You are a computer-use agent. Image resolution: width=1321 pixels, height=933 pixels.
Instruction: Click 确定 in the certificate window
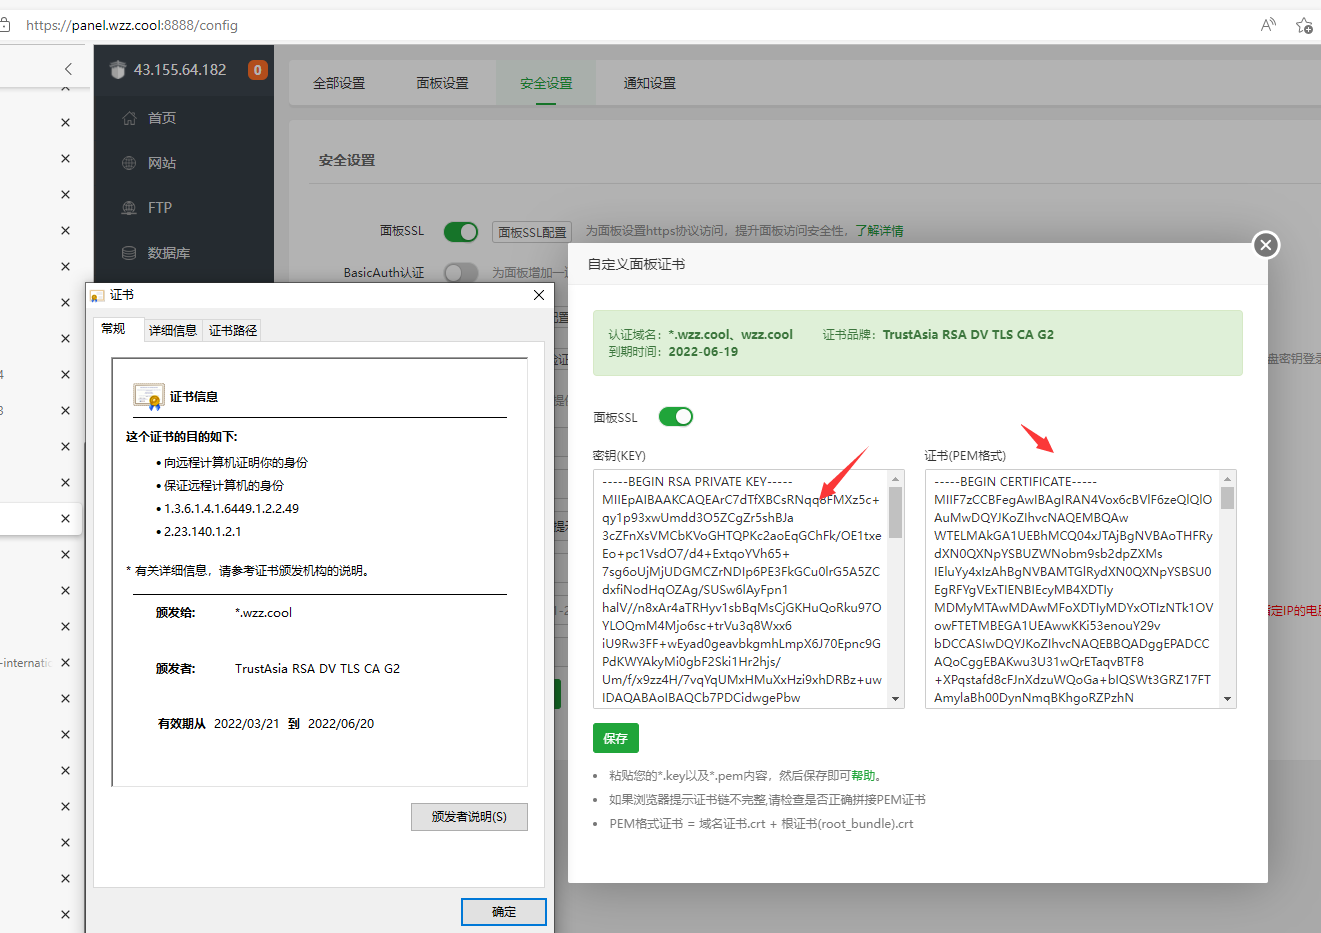click(504, 912)
